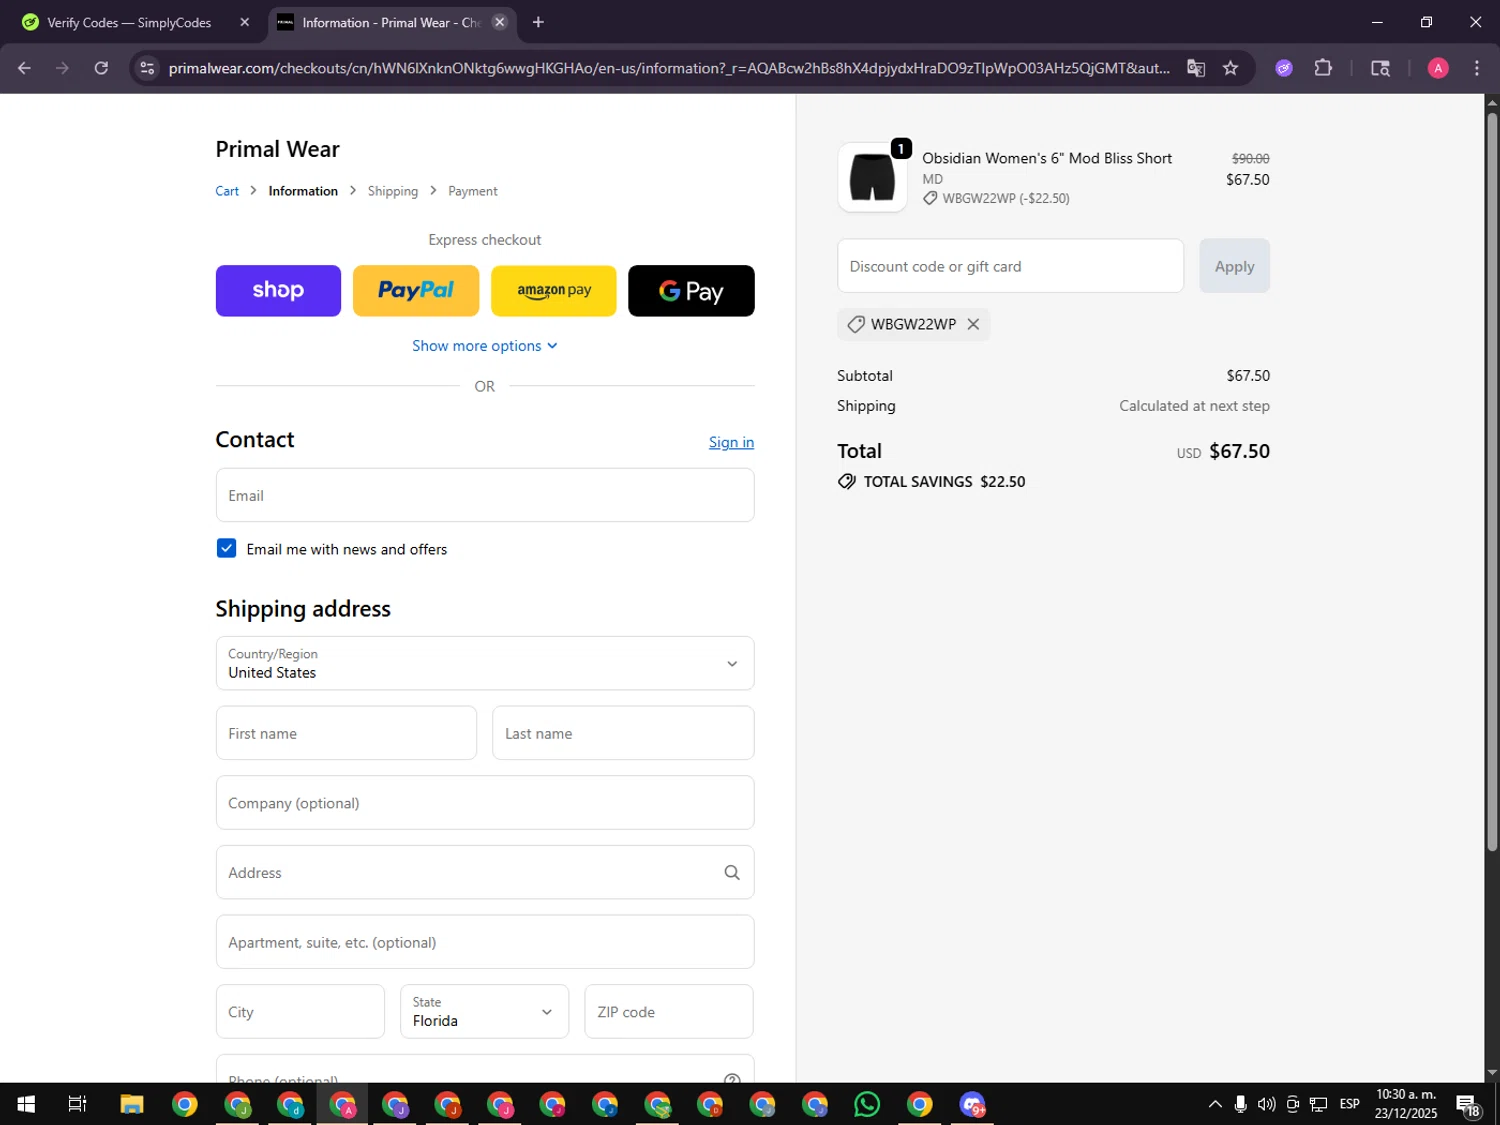Open the volume tray icon

coord(1266,1104)
